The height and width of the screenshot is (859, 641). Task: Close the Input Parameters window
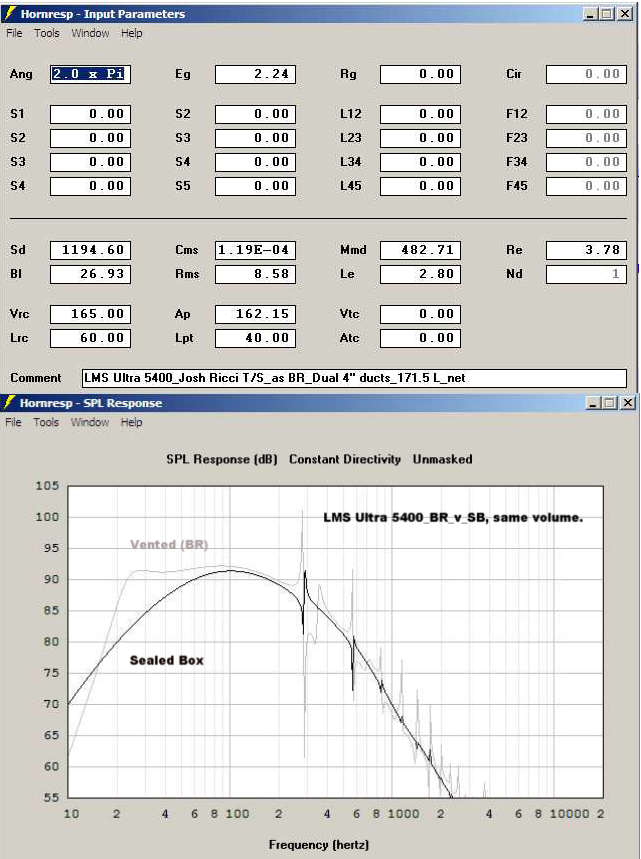tap(625, 14)
